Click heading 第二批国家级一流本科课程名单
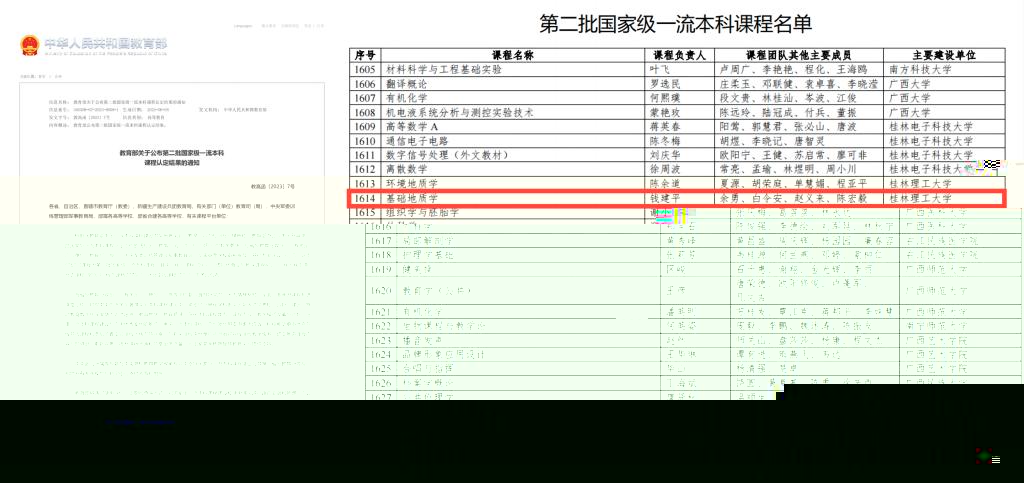Screen dimensions: 1024x483 676,24
